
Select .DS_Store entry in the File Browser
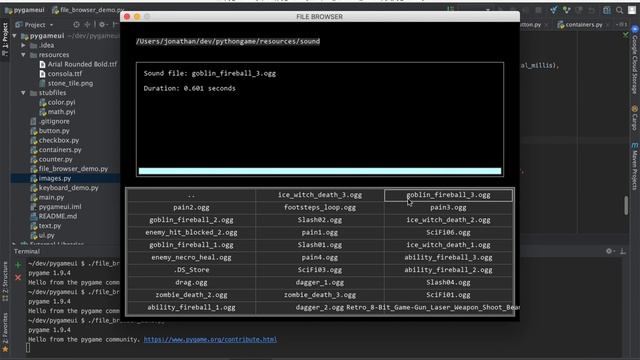[191, 270]
